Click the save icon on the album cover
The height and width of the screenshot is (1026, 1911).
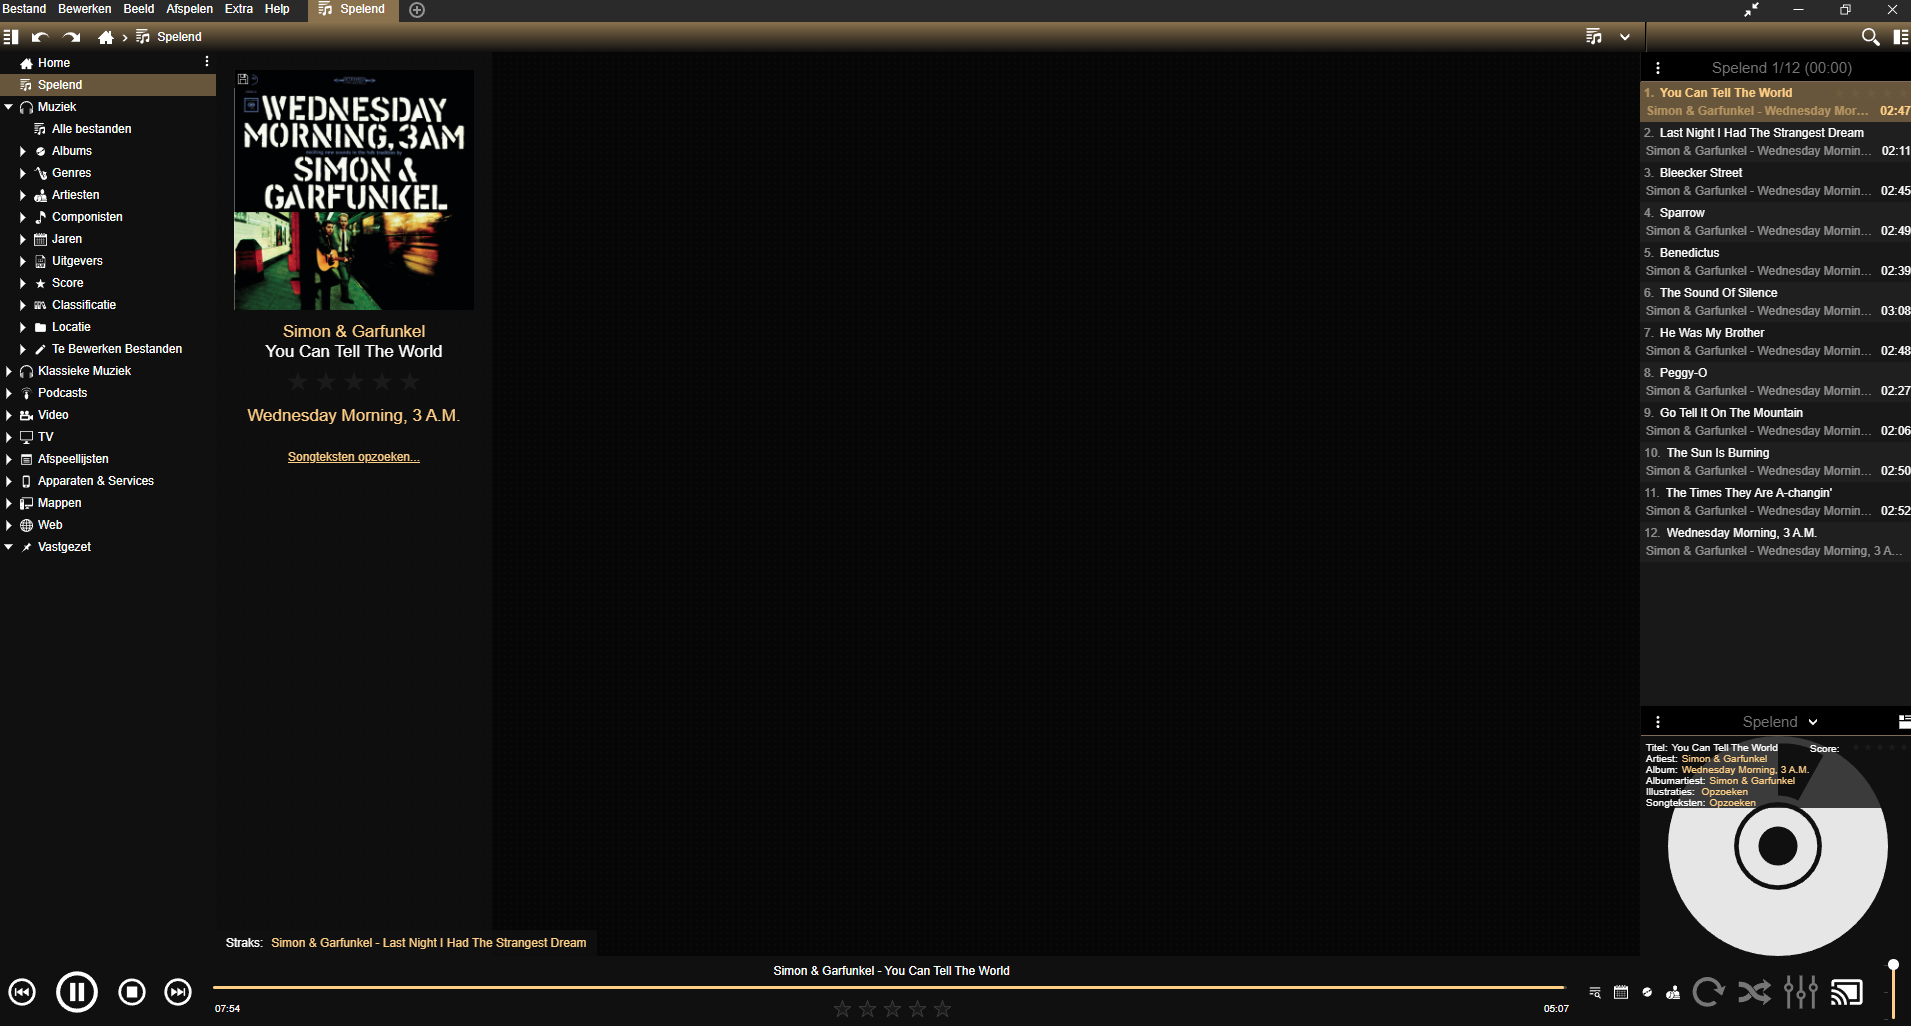pyautogui.click(x=243, y=79)
